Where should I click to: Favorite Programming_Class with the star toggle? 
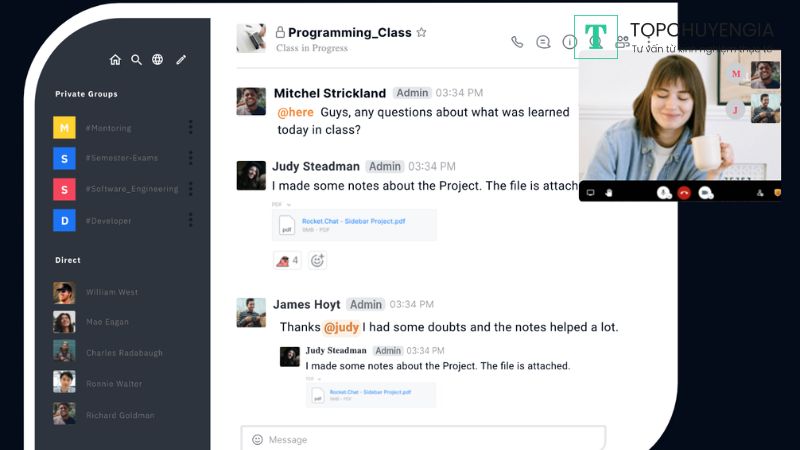(x=421, y=32)
